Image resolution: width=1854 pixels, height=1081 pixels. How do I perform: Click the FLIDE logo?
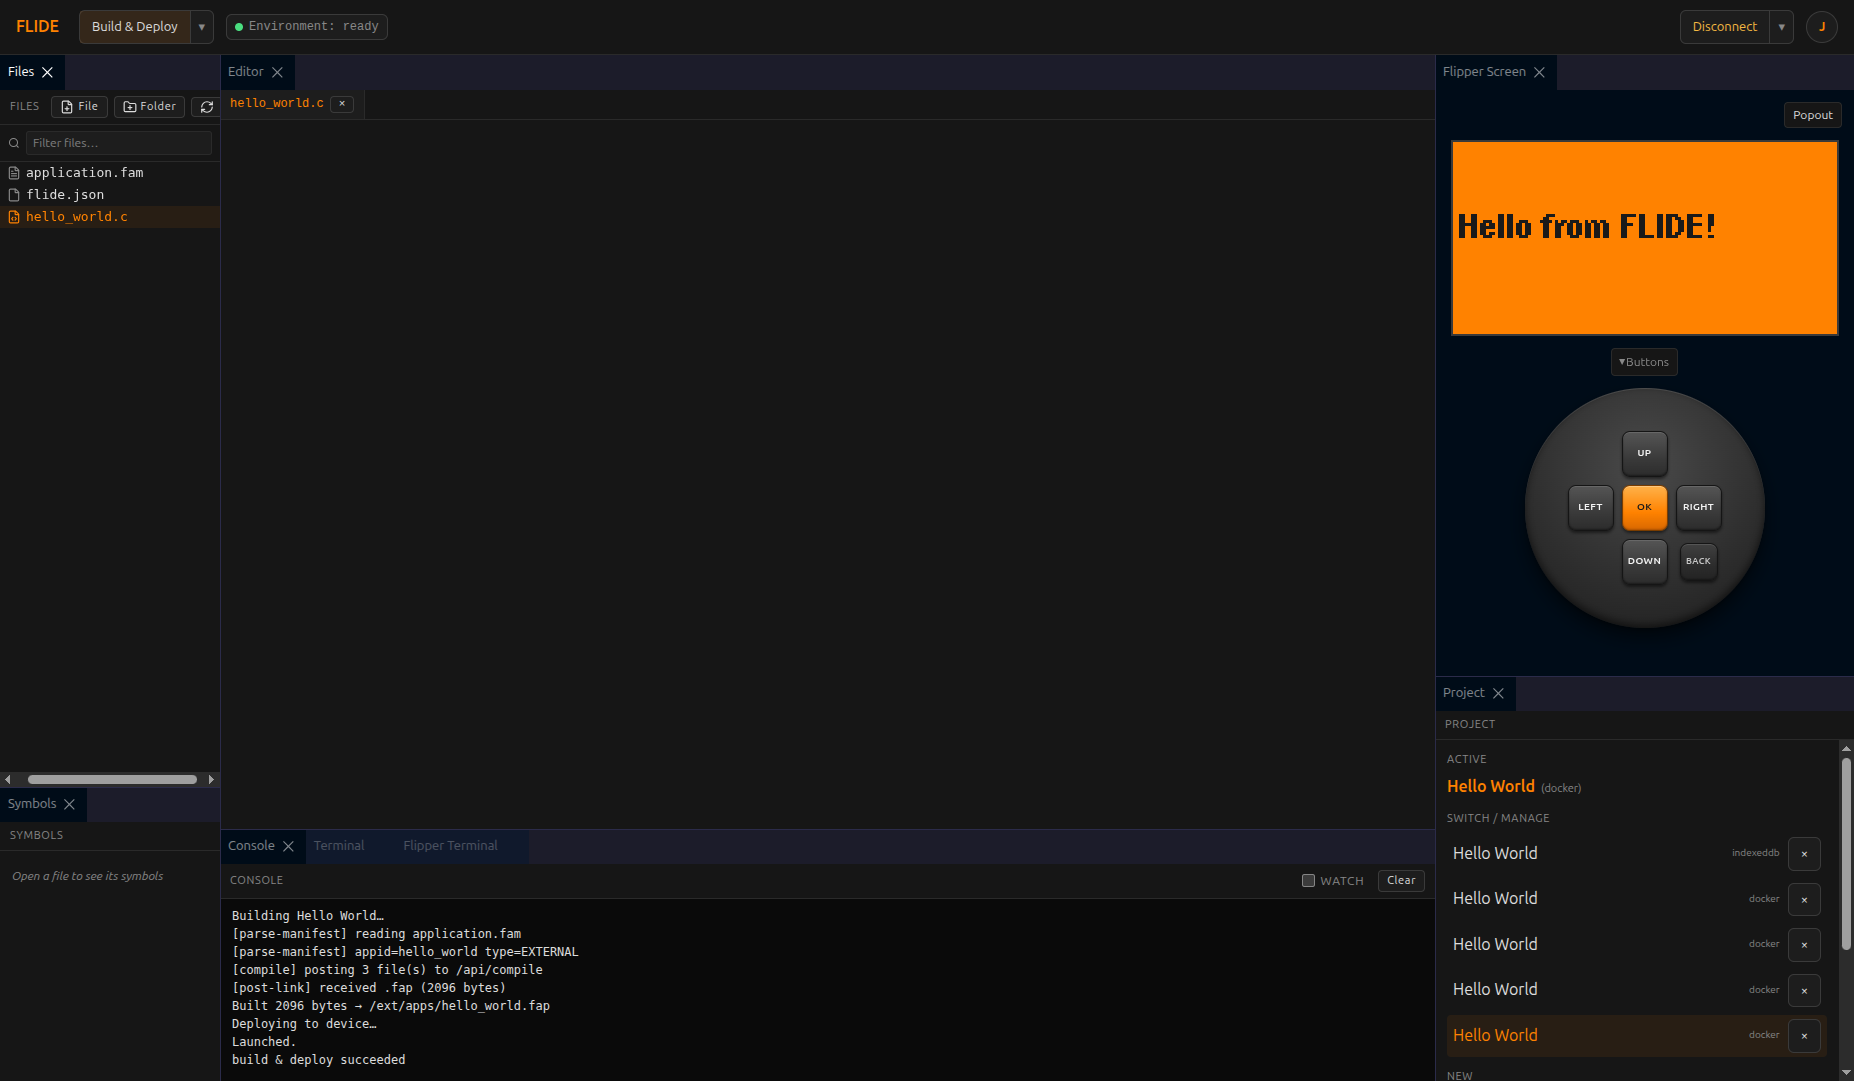(x=38, y=26)
